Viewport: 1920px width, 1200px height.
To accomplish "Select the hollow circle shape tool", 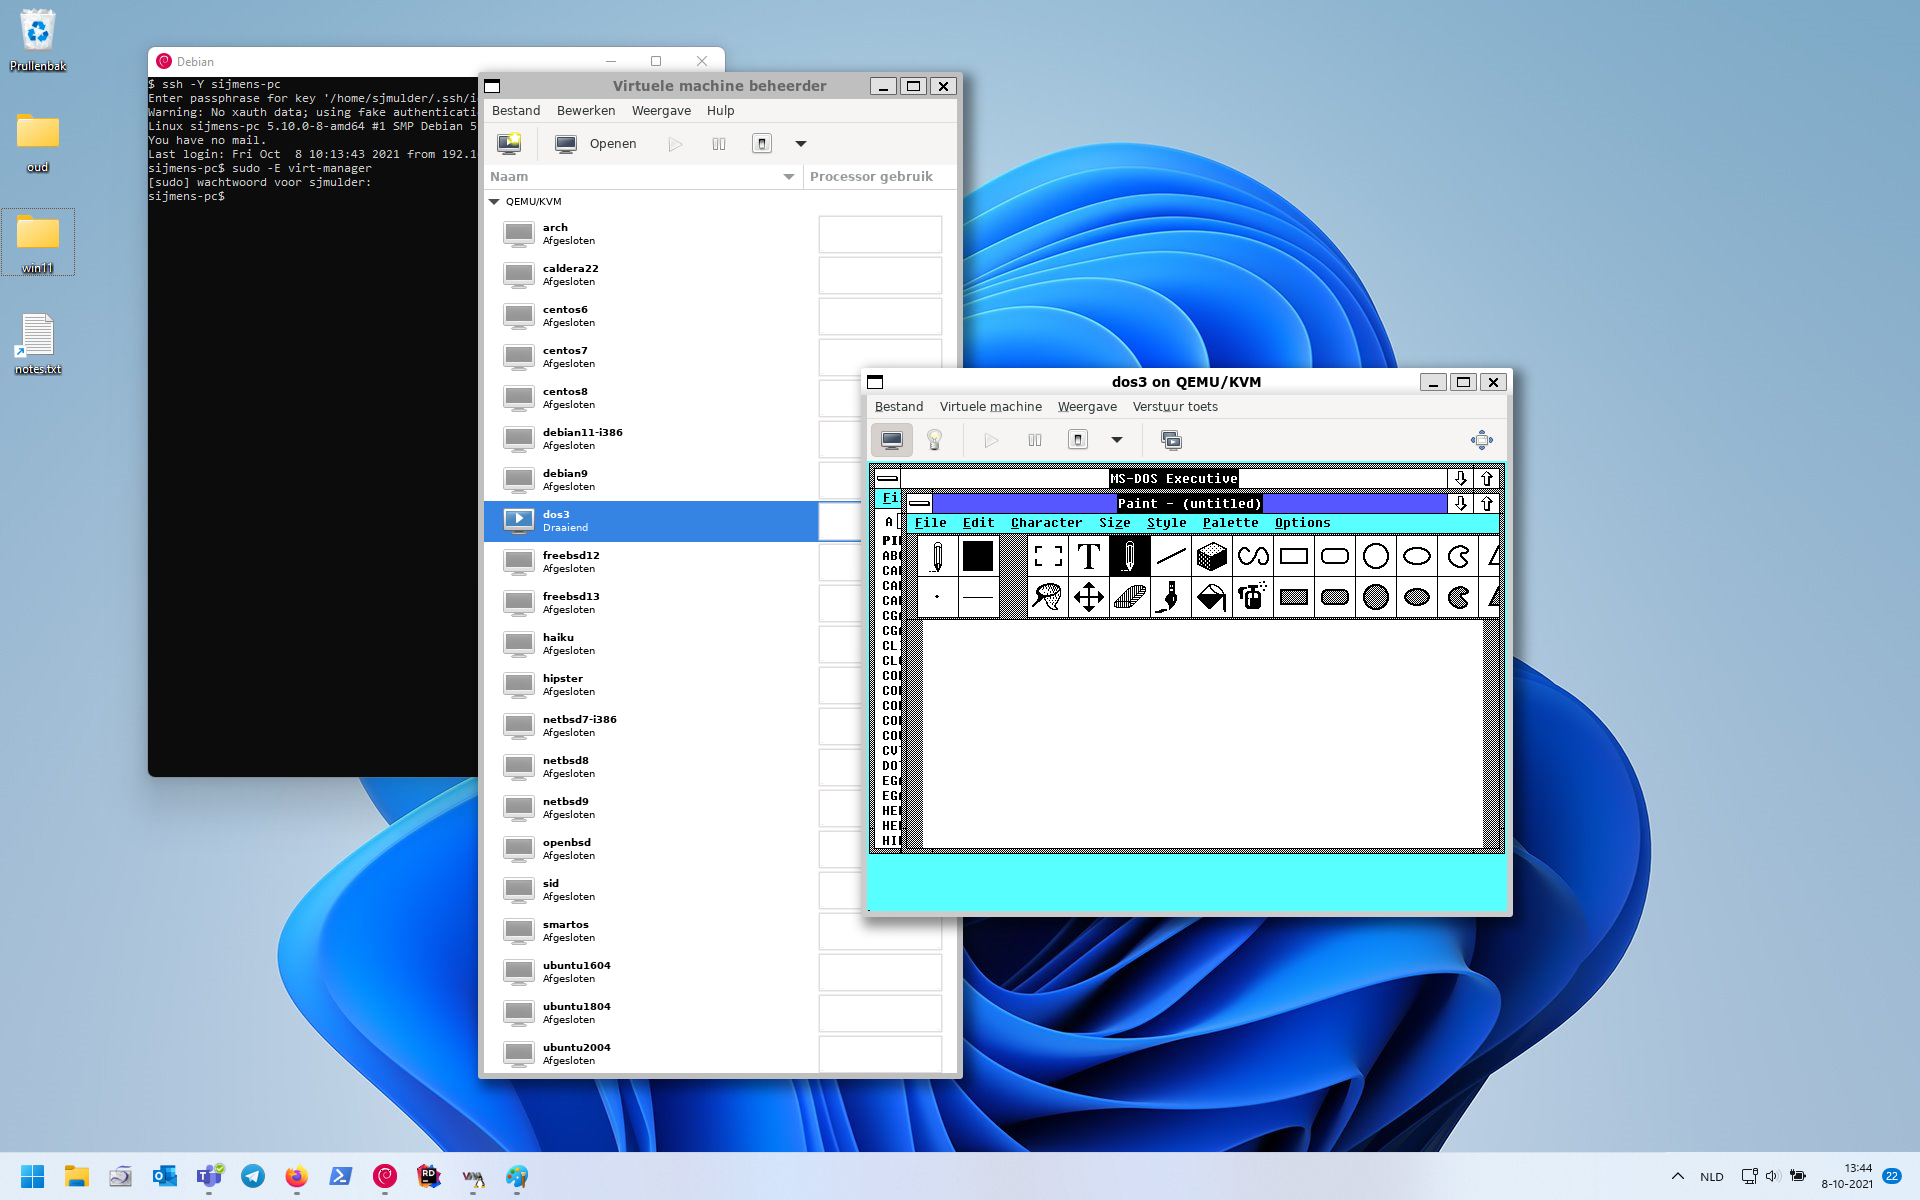I will tap(1375, 556).
